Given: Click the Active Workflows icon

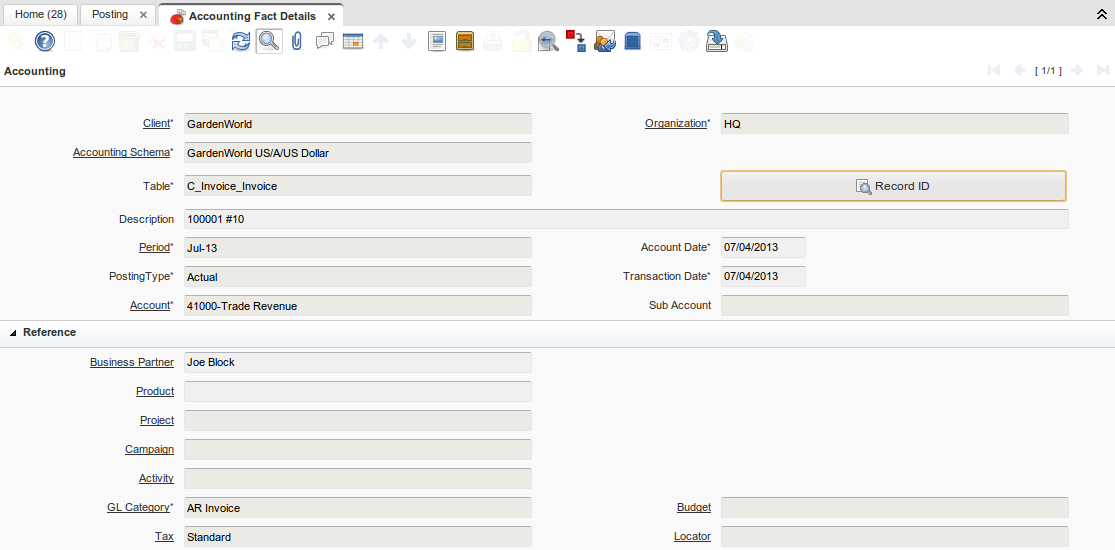Looking at the screenshot, I should point(576,41).
